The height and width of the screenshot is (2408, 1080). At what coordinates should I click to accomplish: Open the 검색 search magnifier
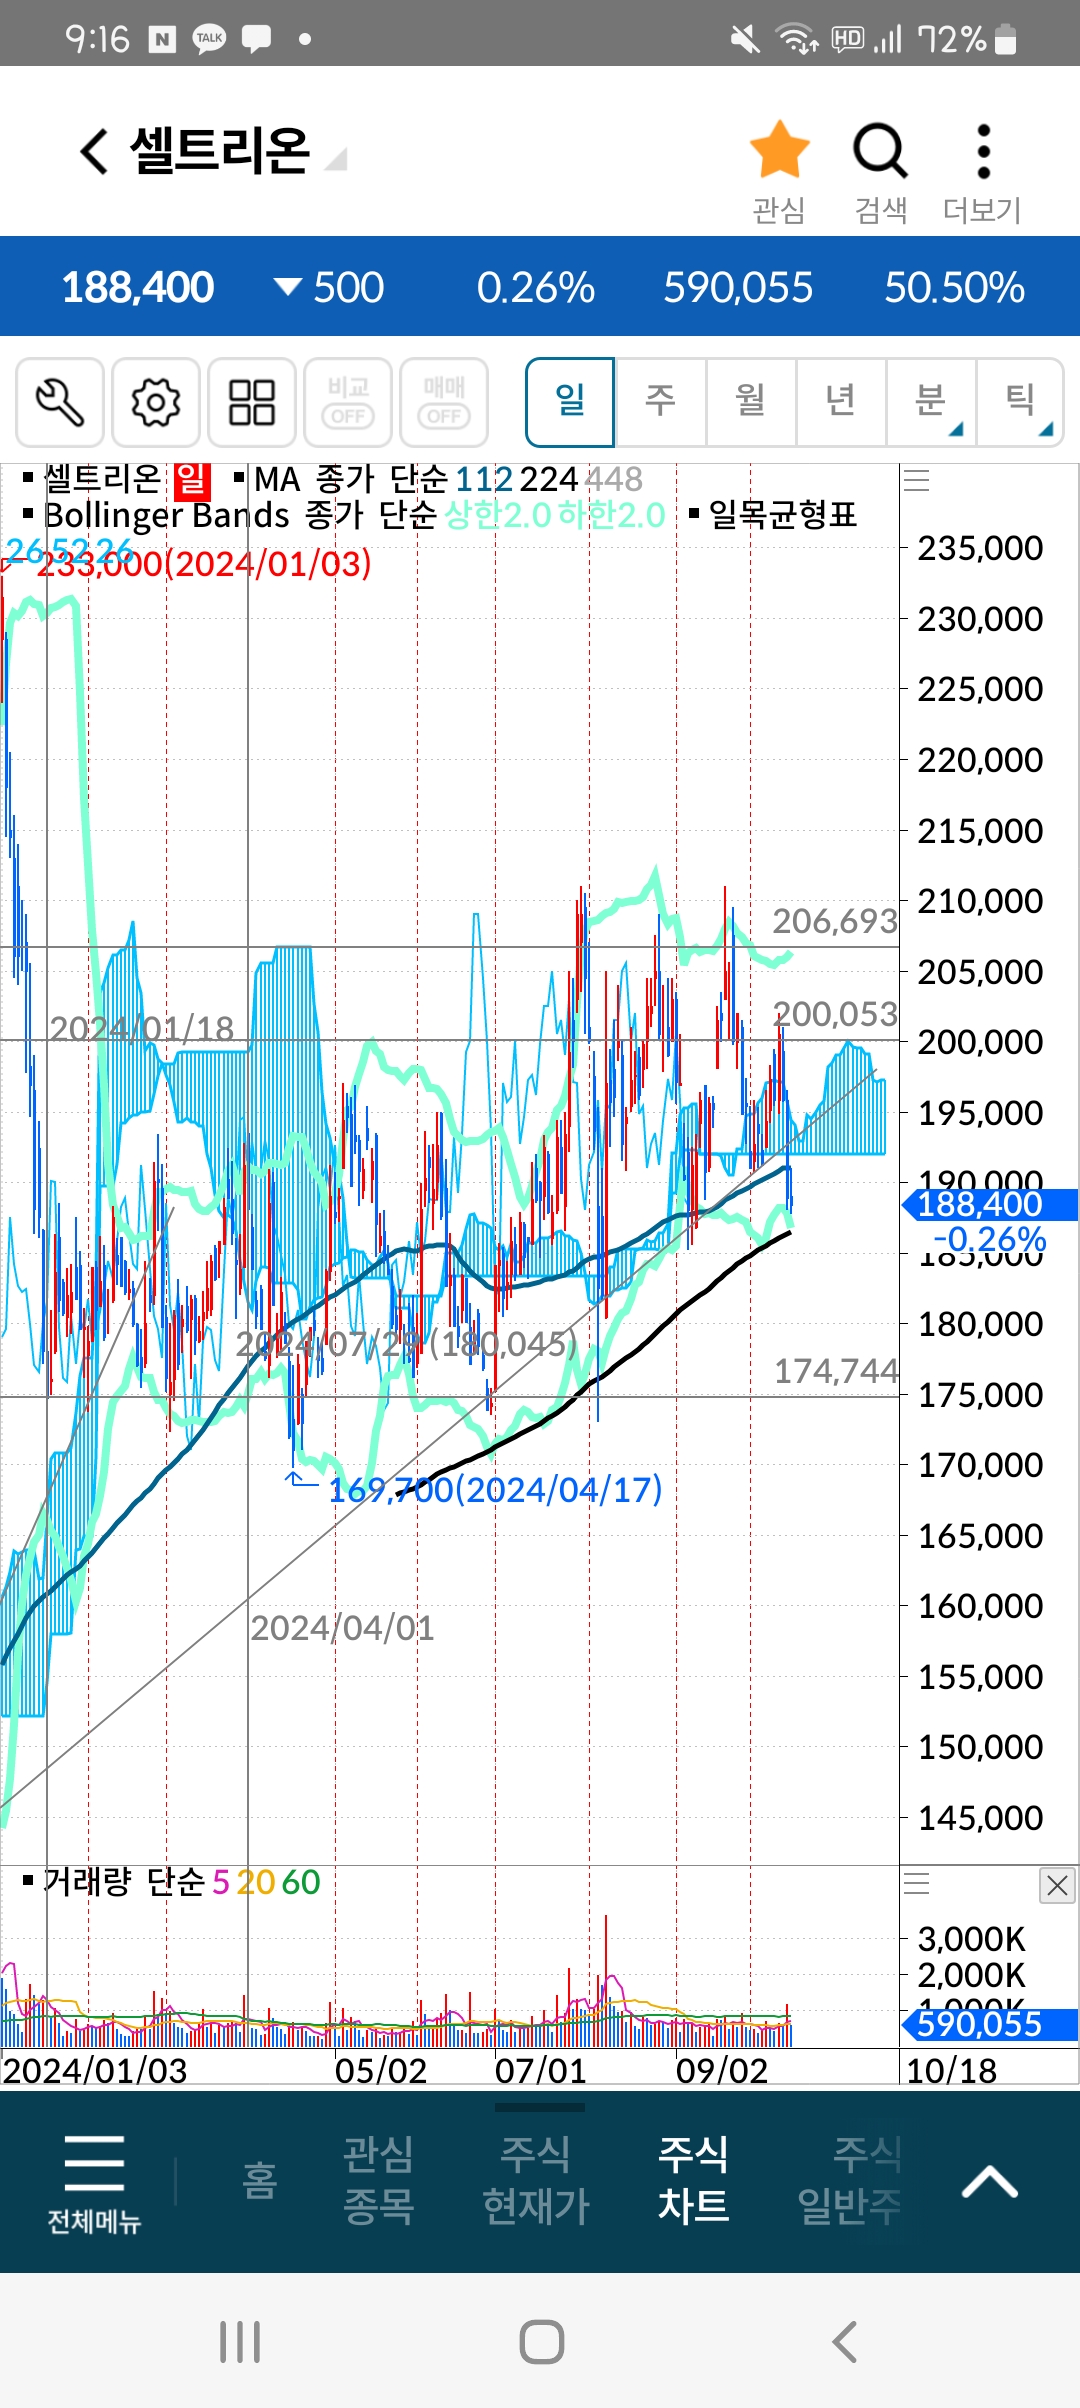(880, 151)
